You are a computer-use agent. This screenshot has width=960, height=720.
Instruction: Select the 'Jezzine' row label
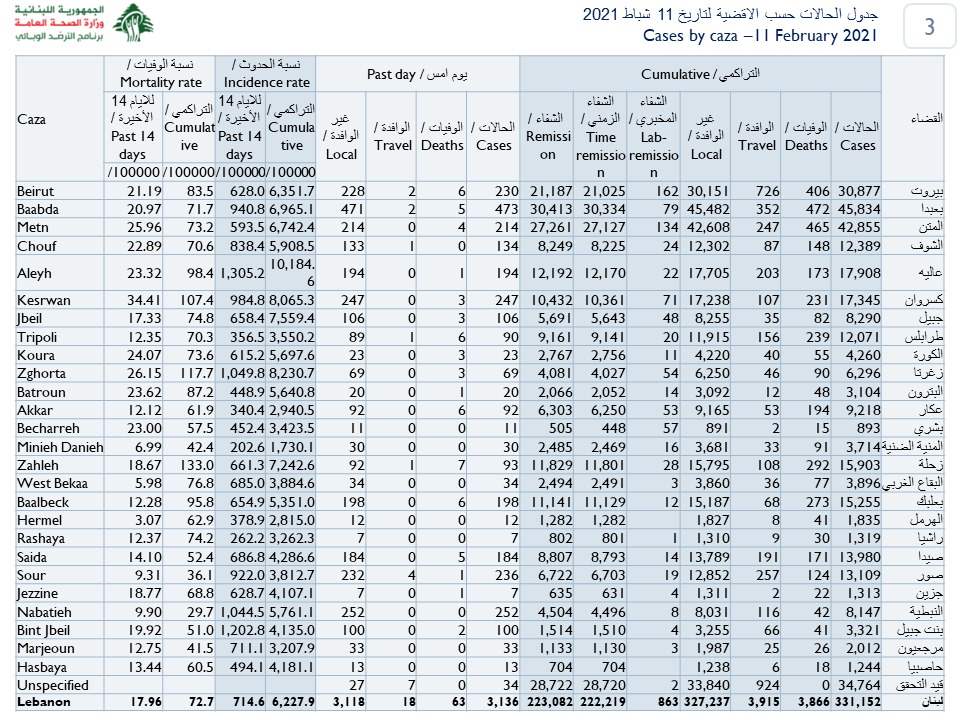pyautogui.click(x=37, y=593)
